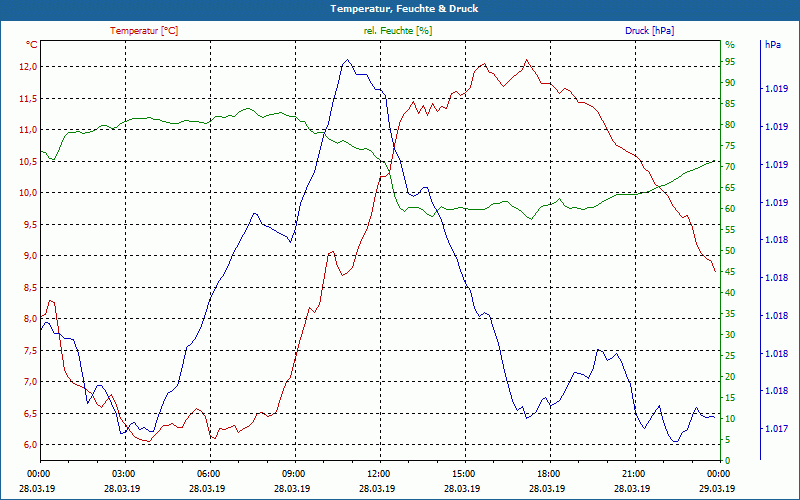Click the 50 humidity axis value
Image resolution: width=800 pixels, height=500 pixels.
(x=730, y=251)
